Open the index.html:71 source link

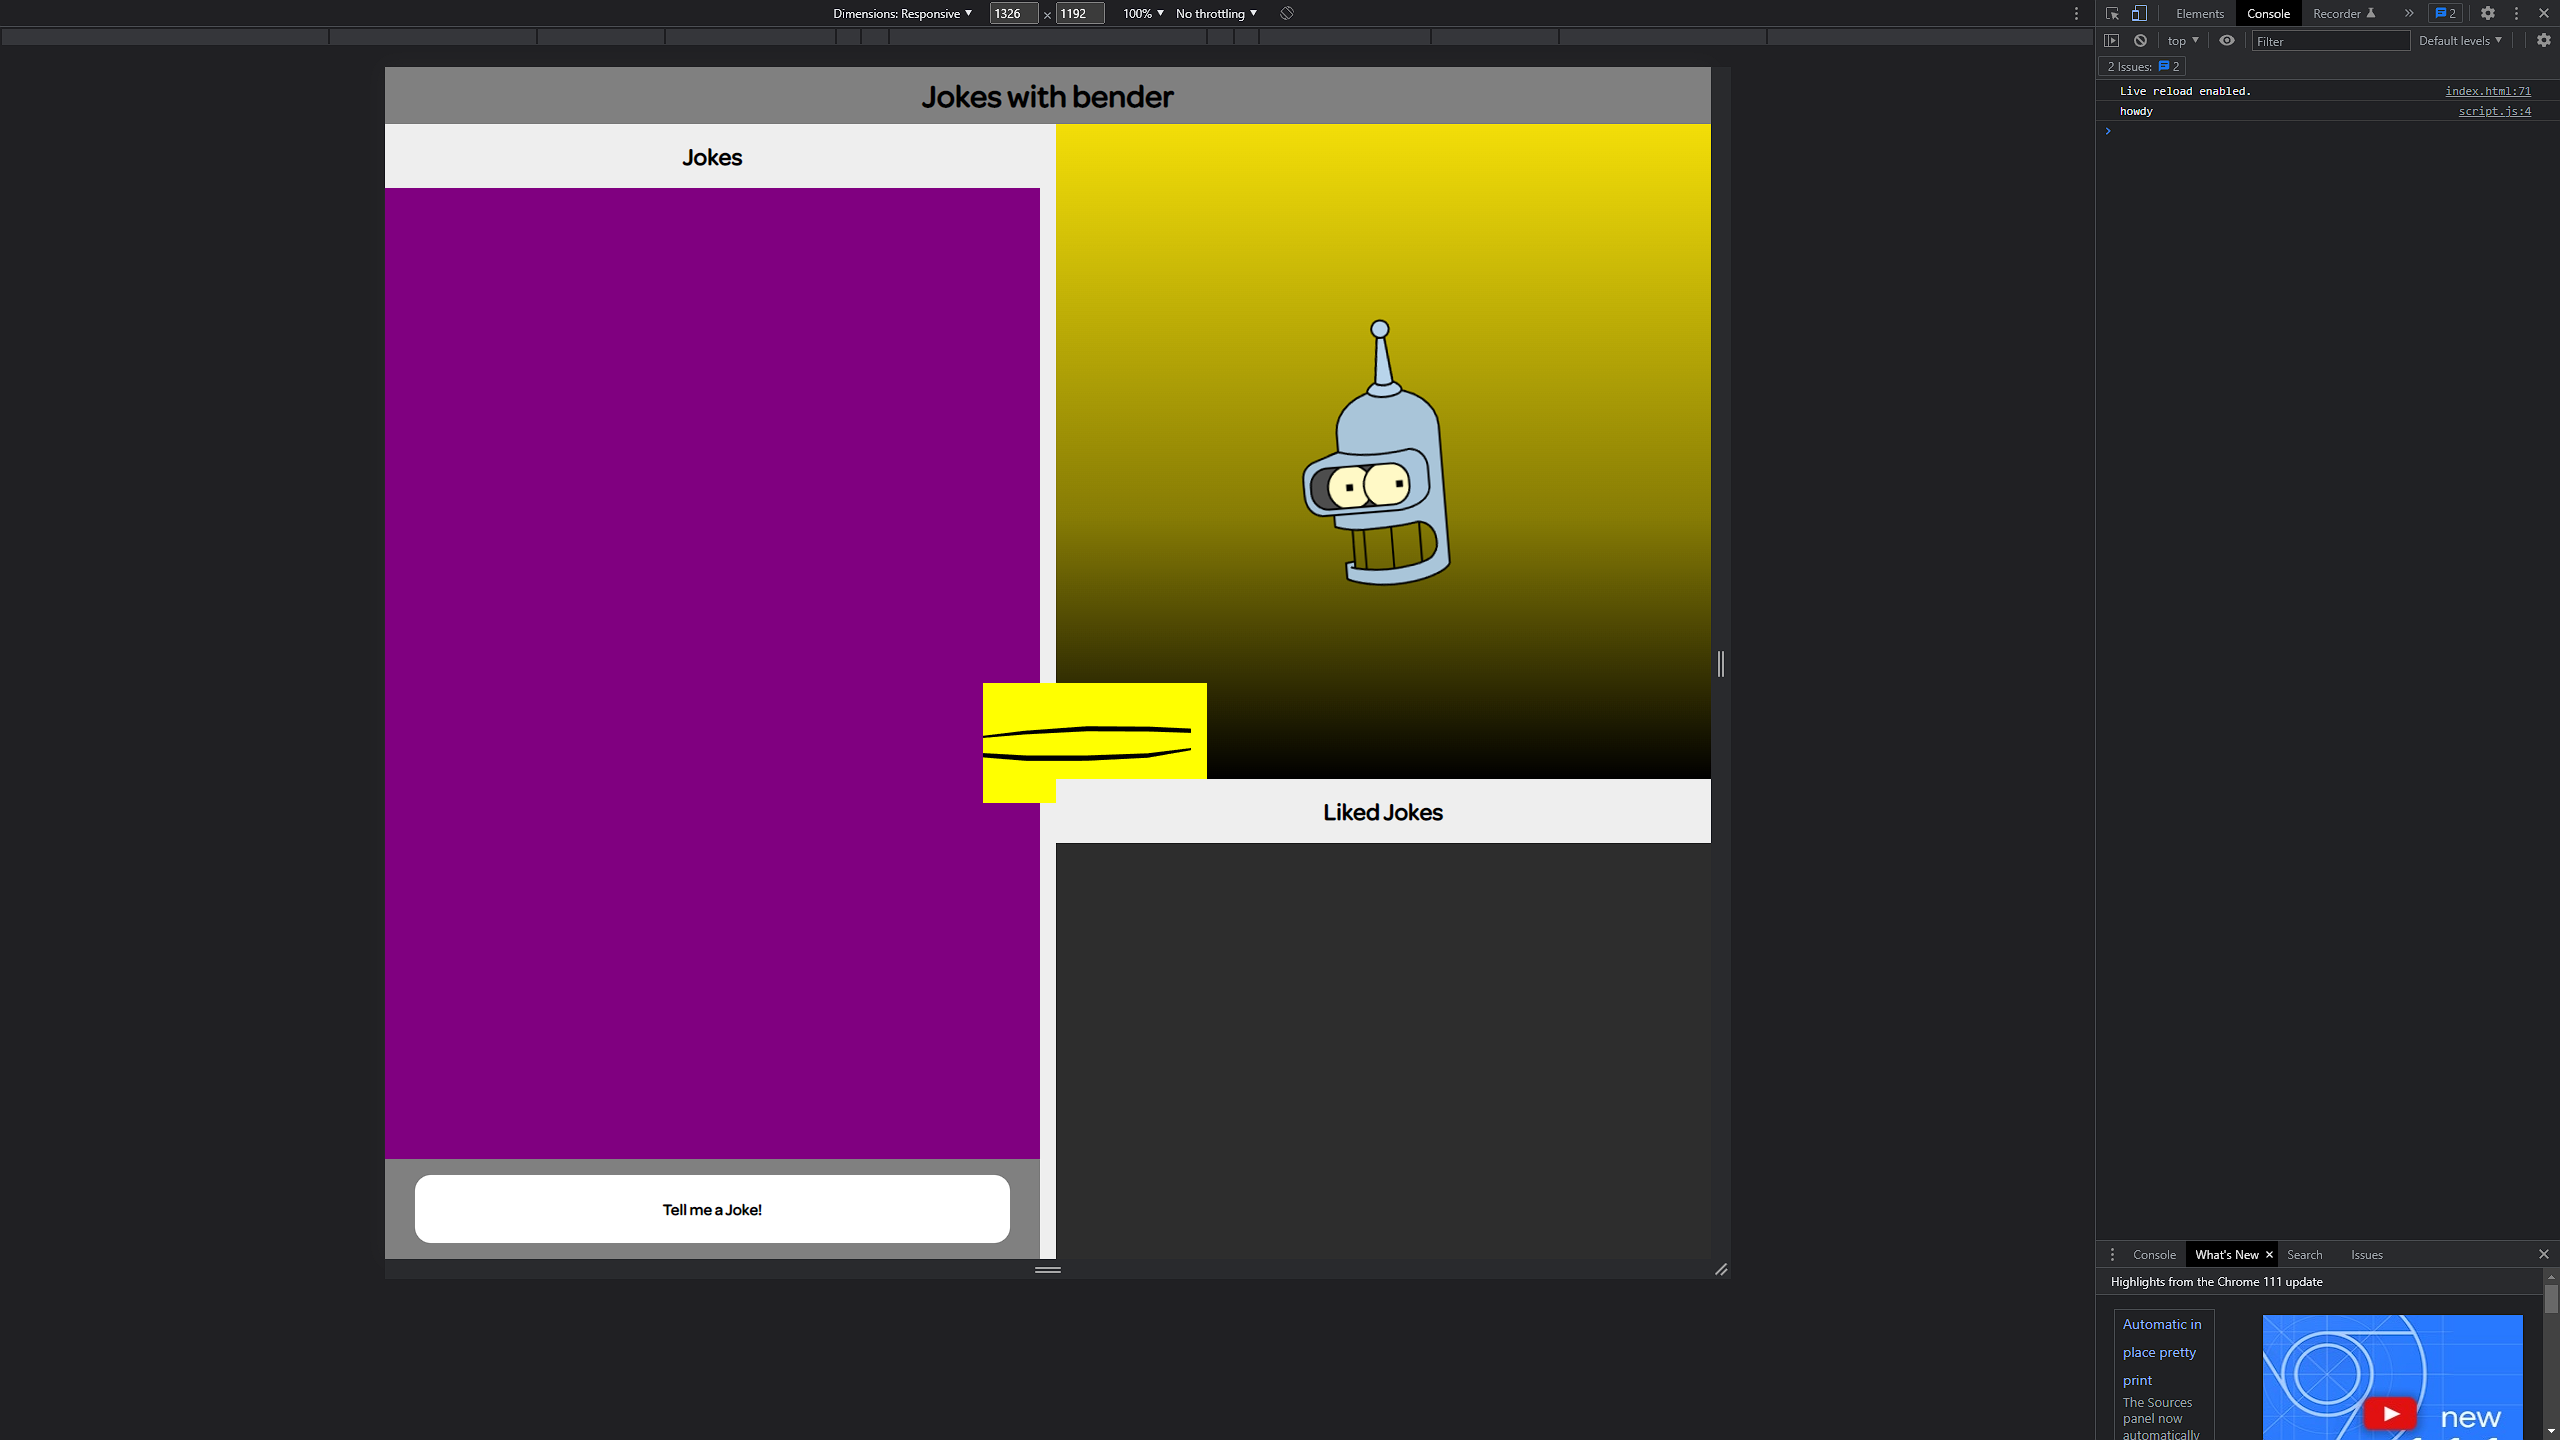(x=2488, y=91)
